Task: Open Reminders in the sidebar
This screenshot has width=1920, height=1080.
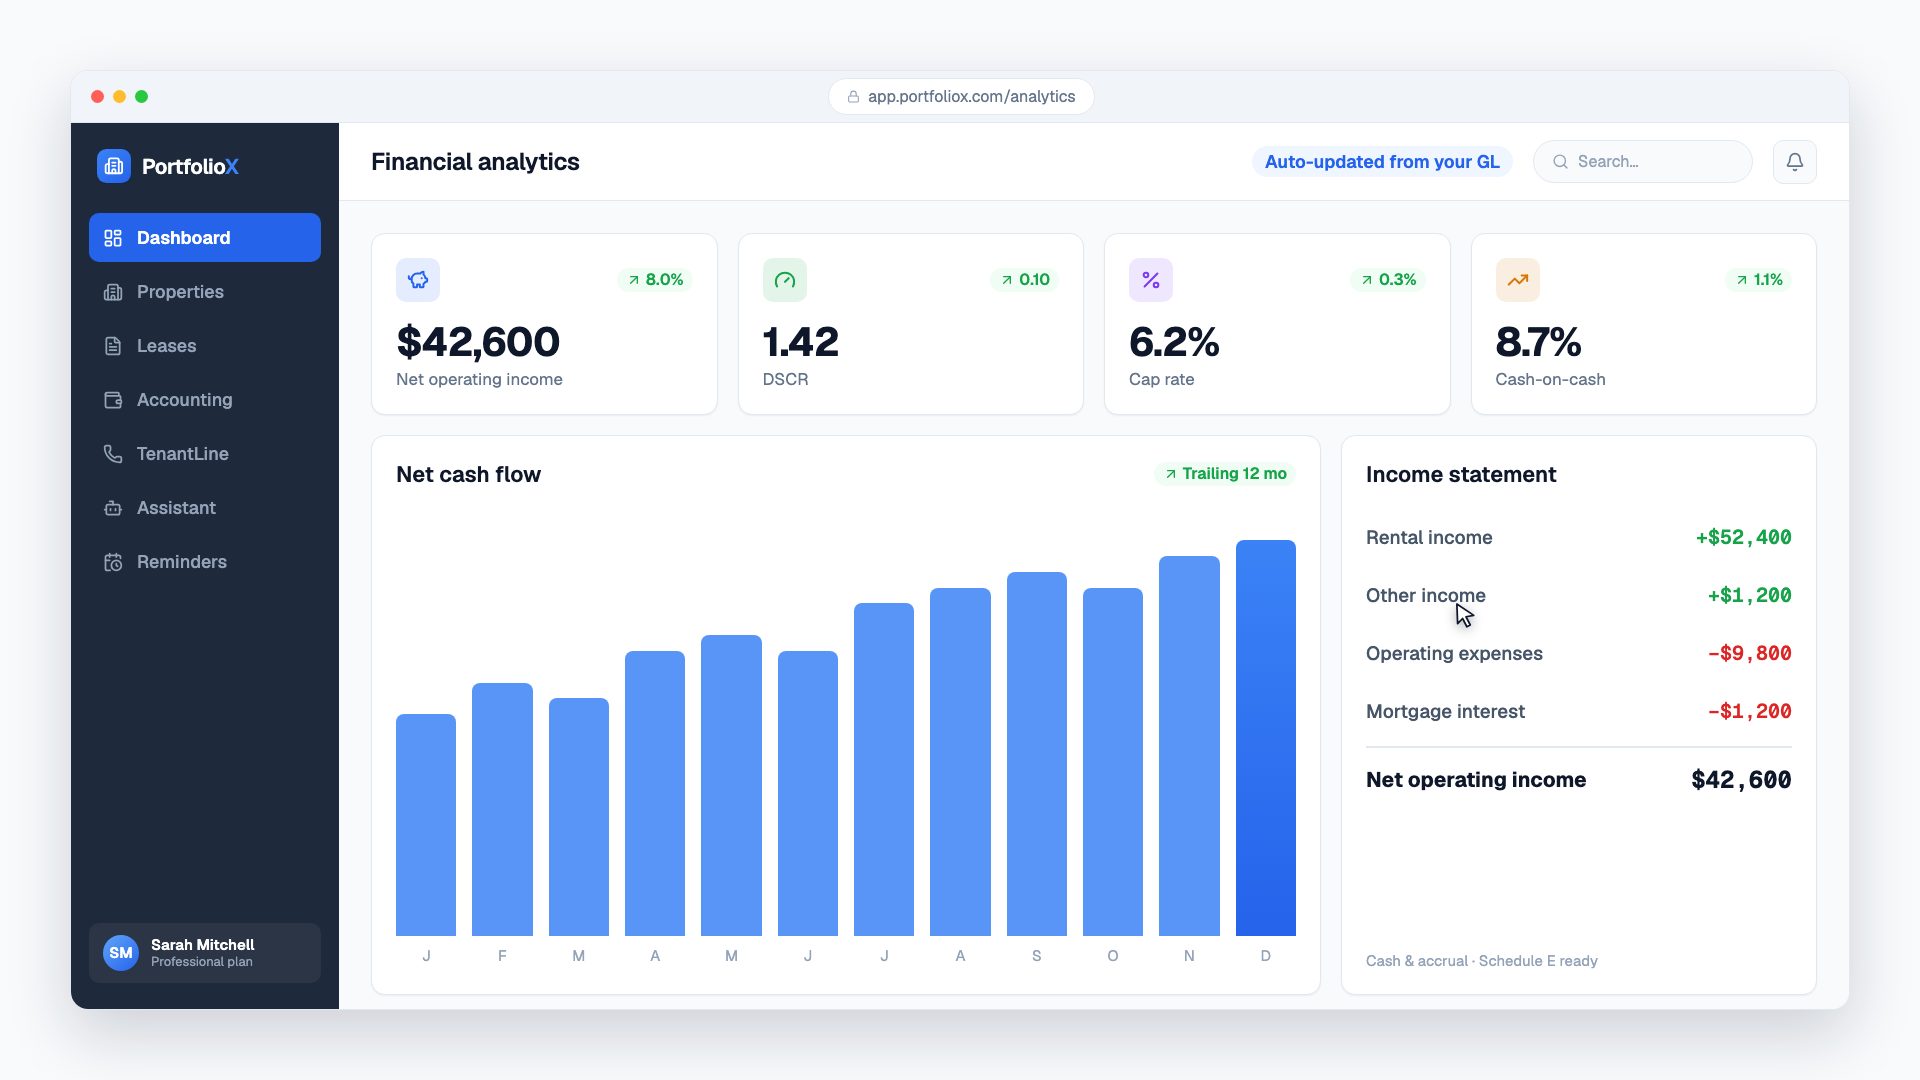Action: pyautogui.click(x=205, y=562)
